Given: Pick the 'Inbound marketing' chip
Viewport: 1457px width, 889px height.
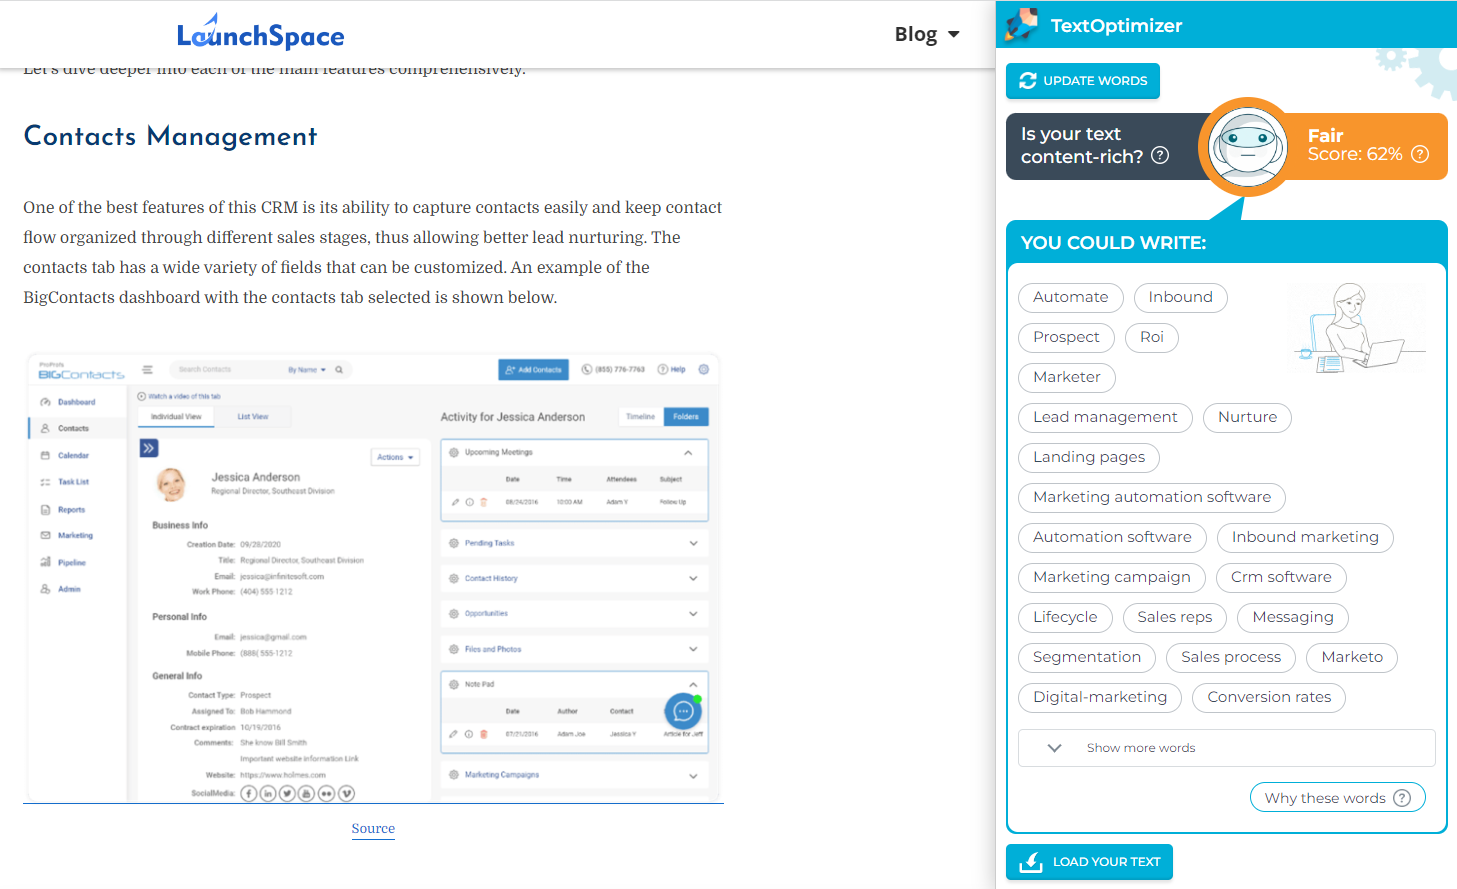Looking at the screenshot, I should [1305, 537].
